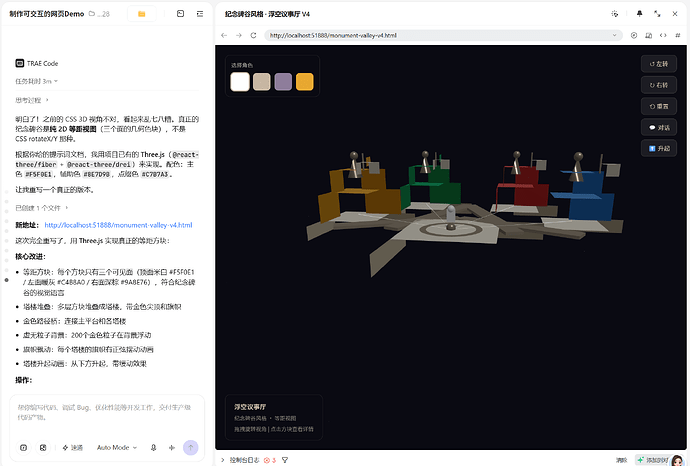Expand the thinking process section
Viewport: 690px width, 466px height.
click(x=32, y=100)
